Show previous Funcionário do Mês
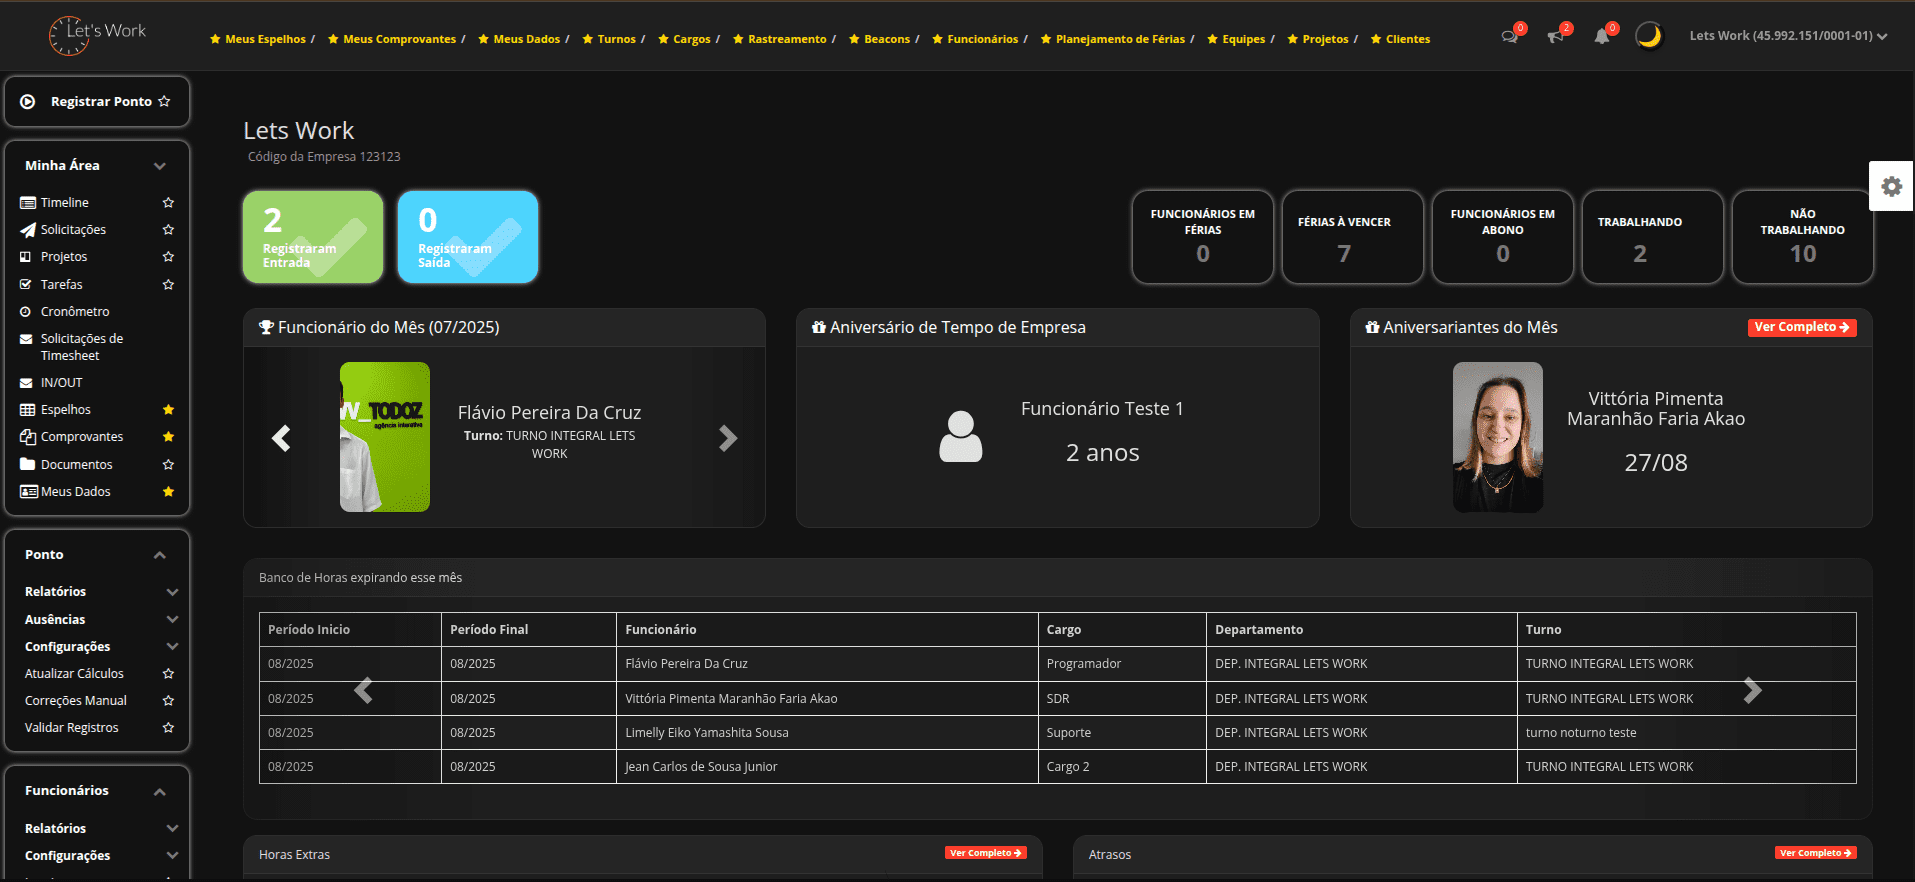1915x882 pixels. click(x=282, y=438)
